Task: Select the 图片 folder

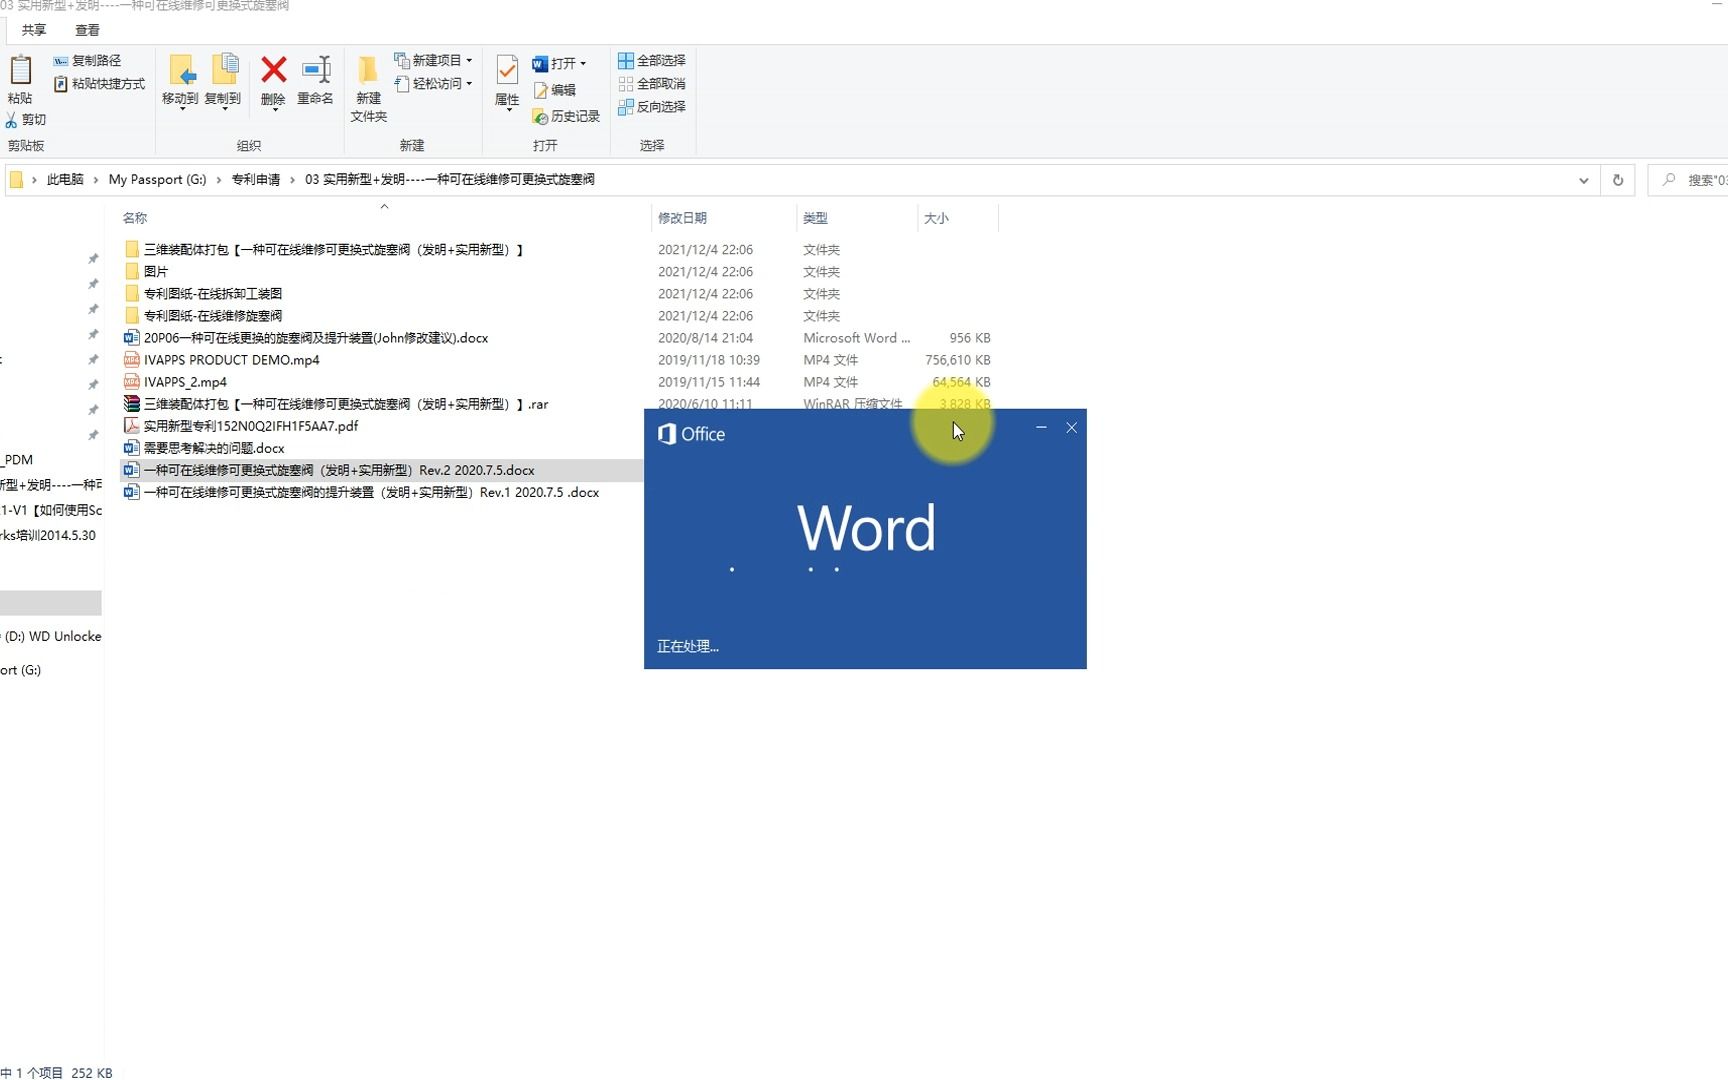Action: click(156, 272)
